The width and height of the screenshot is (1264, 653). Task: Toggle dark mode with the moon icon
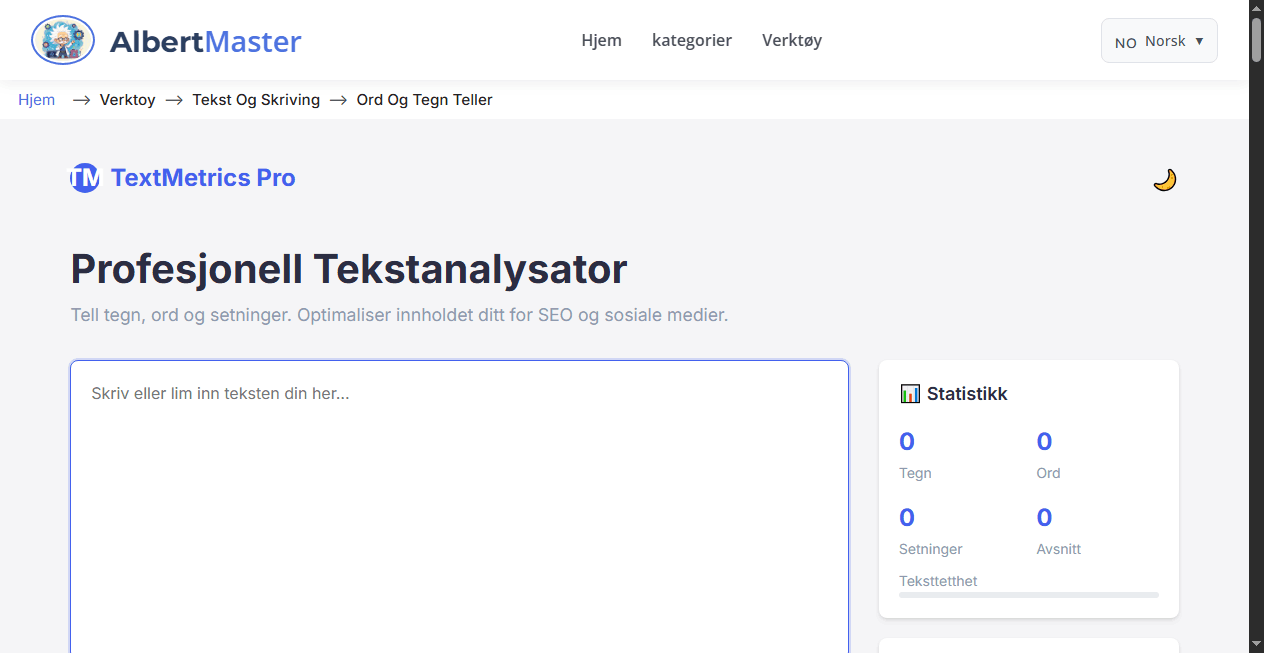(1164, 180)
